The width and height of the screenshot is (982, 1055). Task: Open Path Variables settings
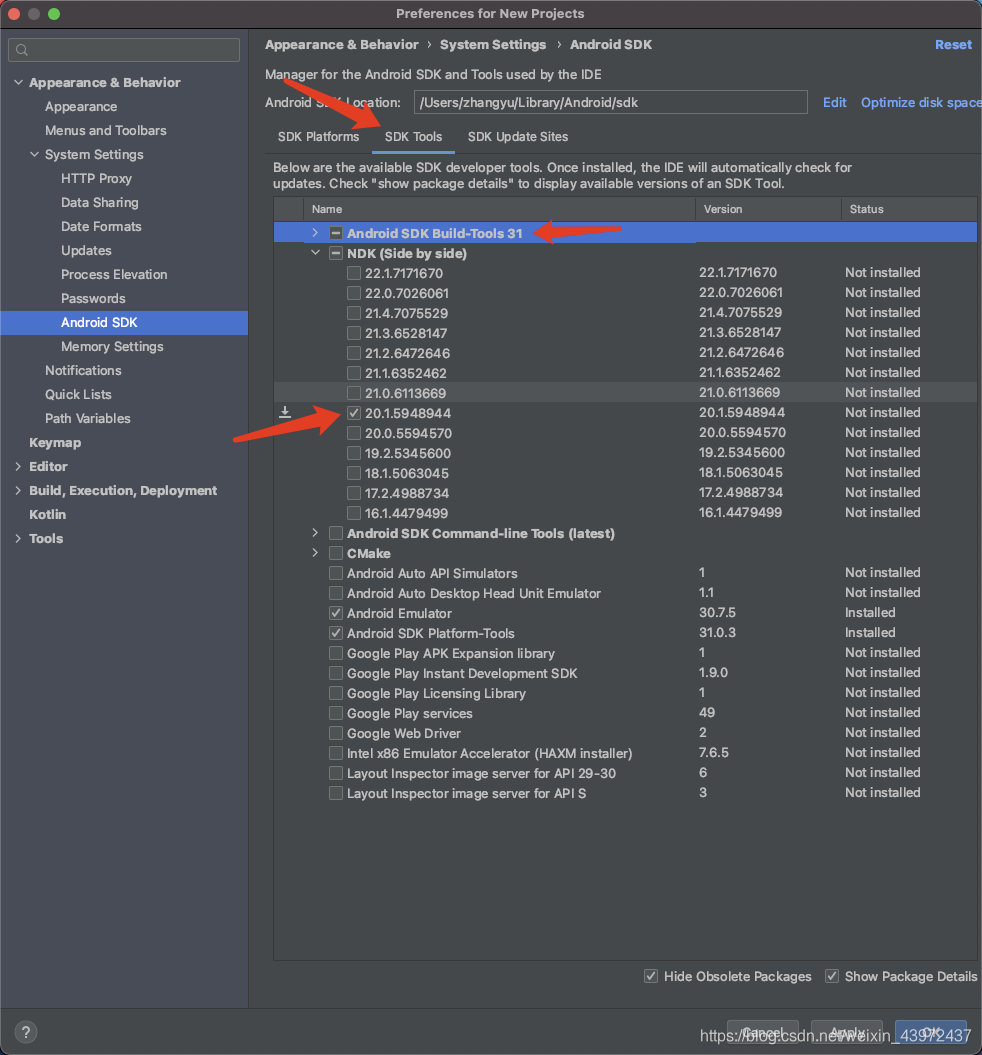87,419
